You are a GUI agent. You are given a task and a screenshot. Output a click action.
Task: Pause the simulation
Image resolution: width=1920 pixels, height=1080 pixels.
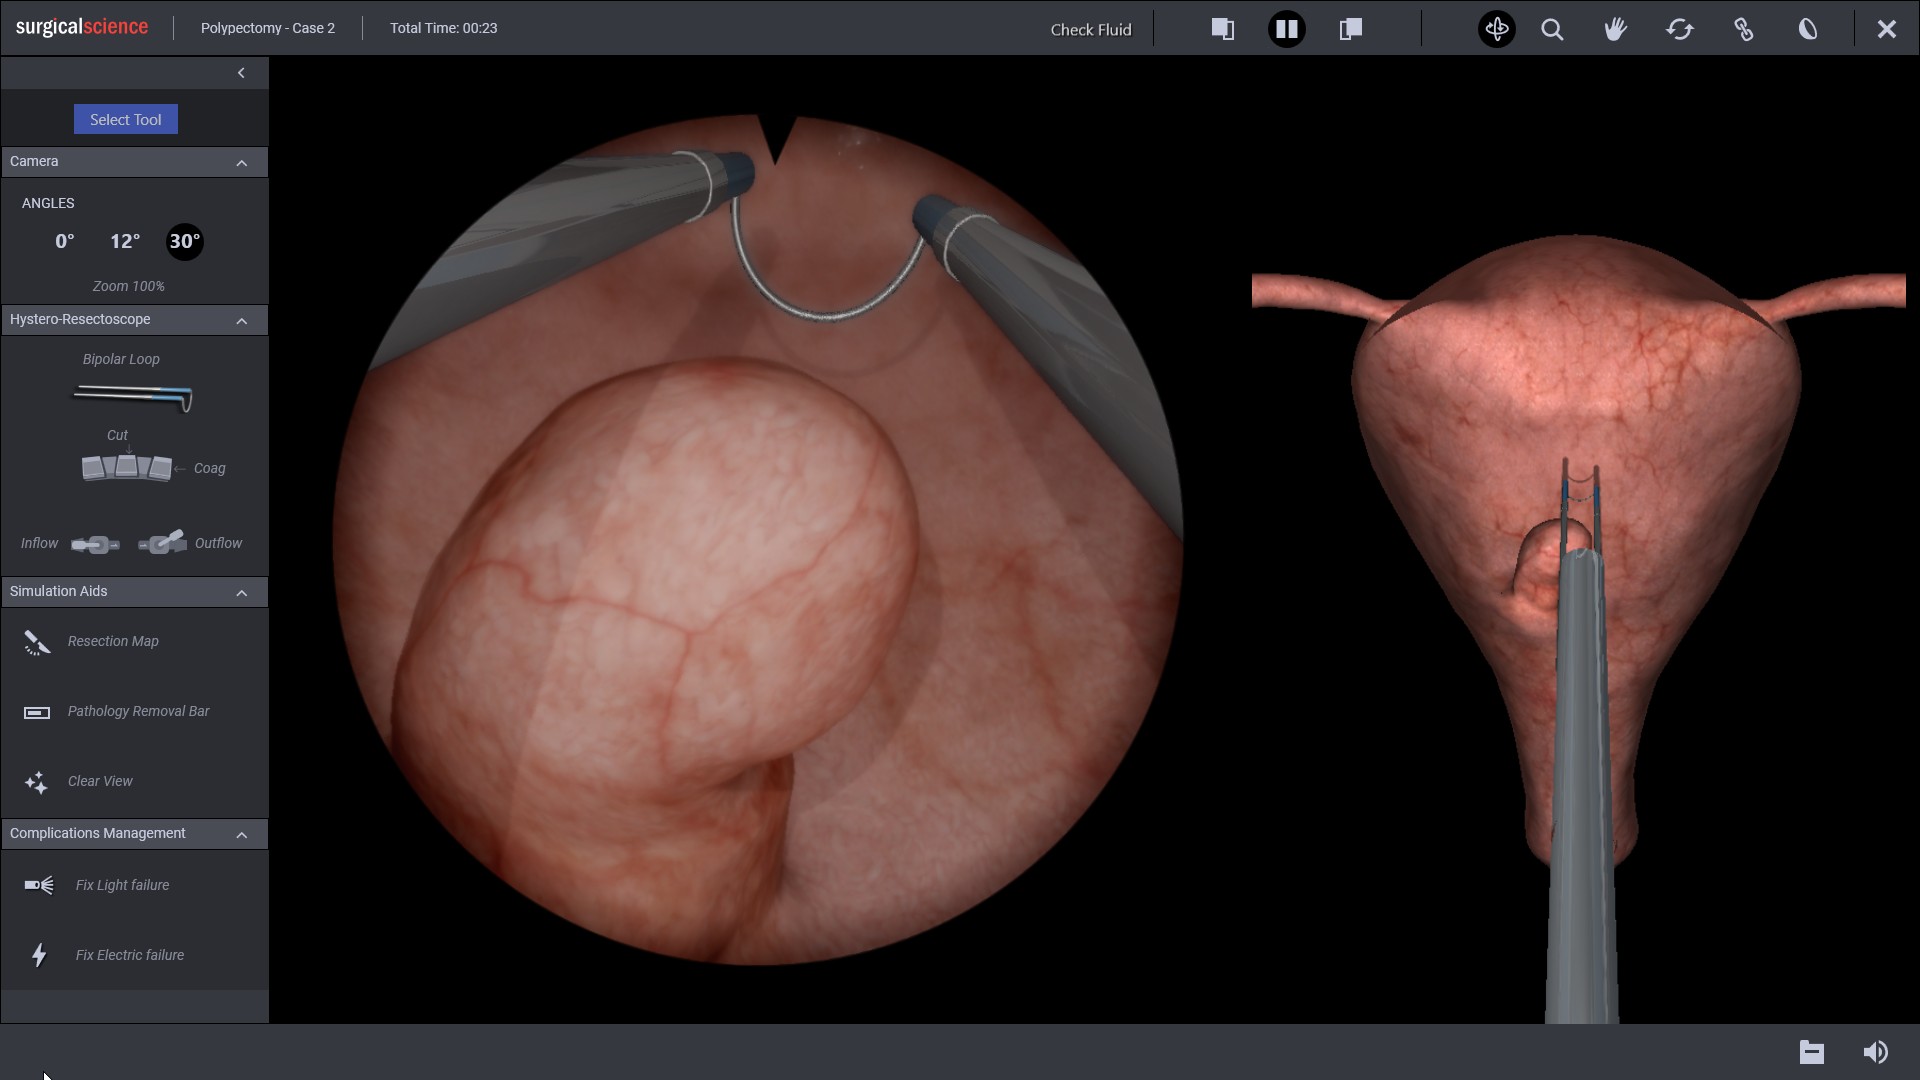click(1286, 30)
